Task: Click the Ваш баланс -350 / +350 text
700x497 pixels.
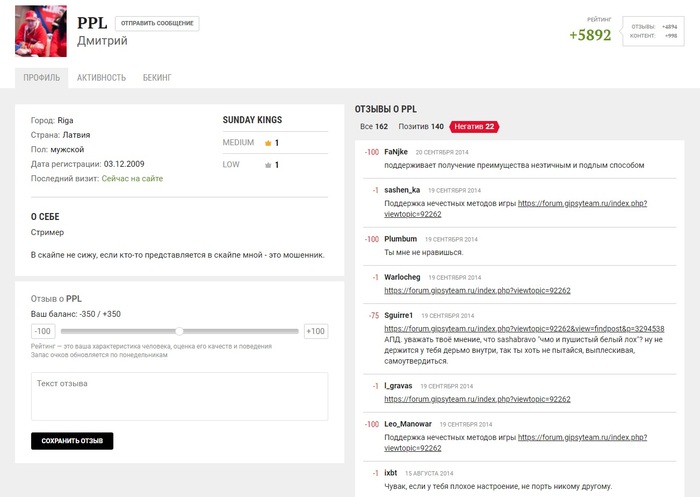Action: point(76,314)
